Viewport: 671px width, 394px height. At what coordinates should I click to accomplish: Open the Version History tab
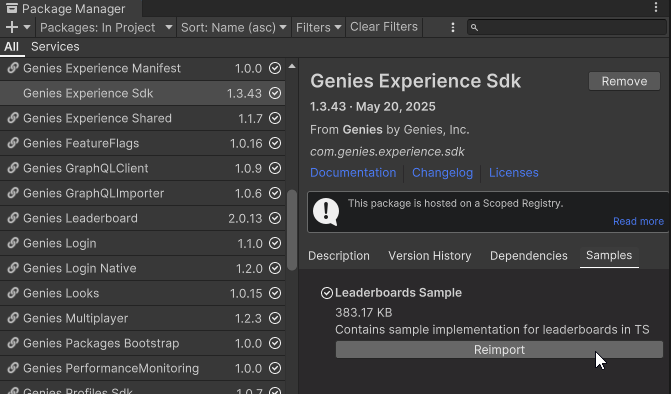coord(430,256)
